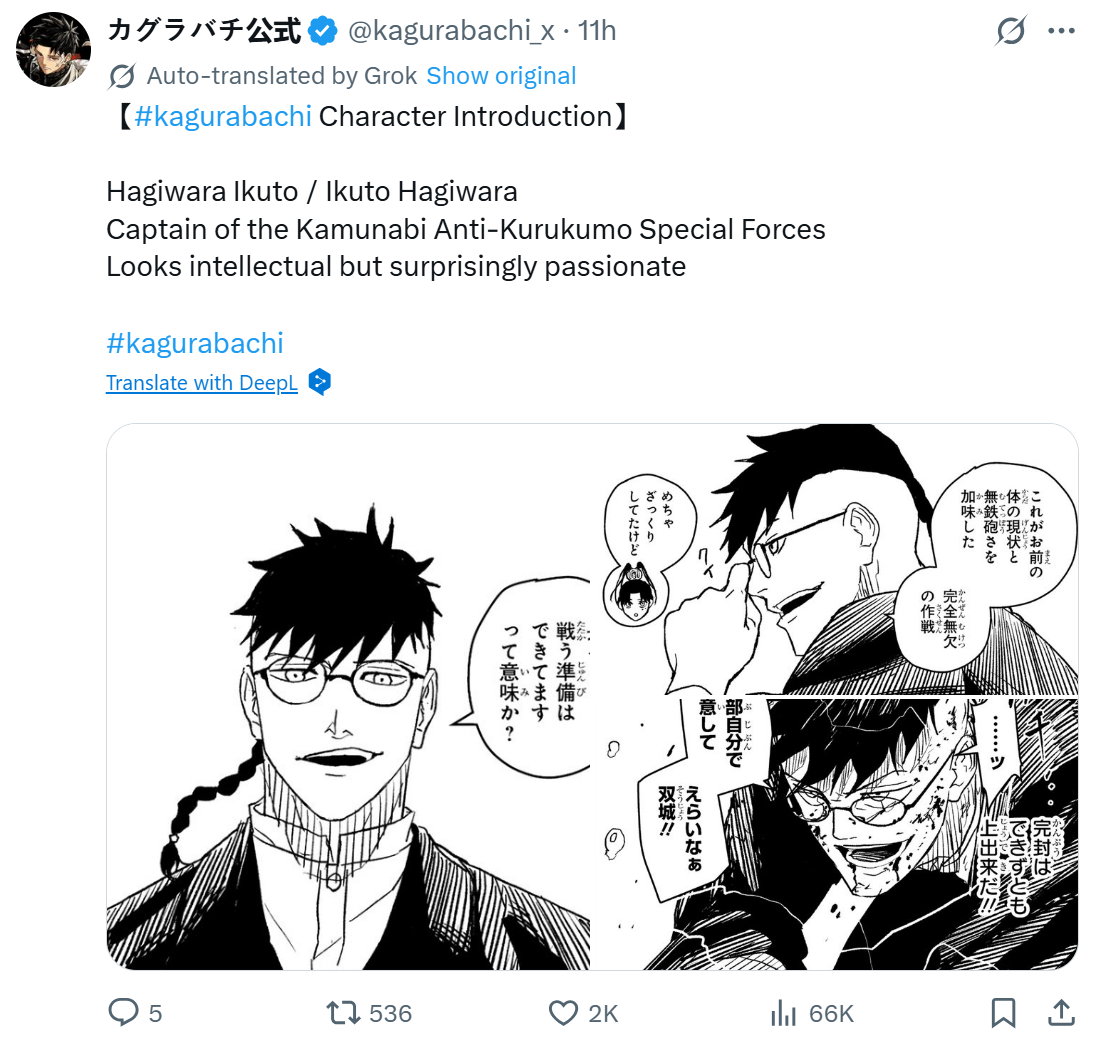This screenshot has width=1098, height=1045.
Task: Click Translate with DeepL link
Action: click(x=202, y=383)
